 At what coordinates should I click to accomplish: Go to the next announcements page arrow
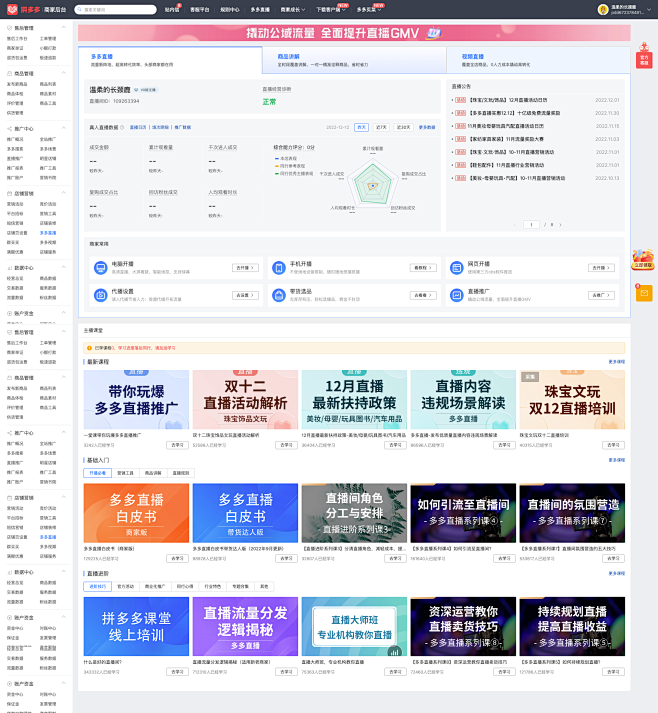(x=560, y=225)
